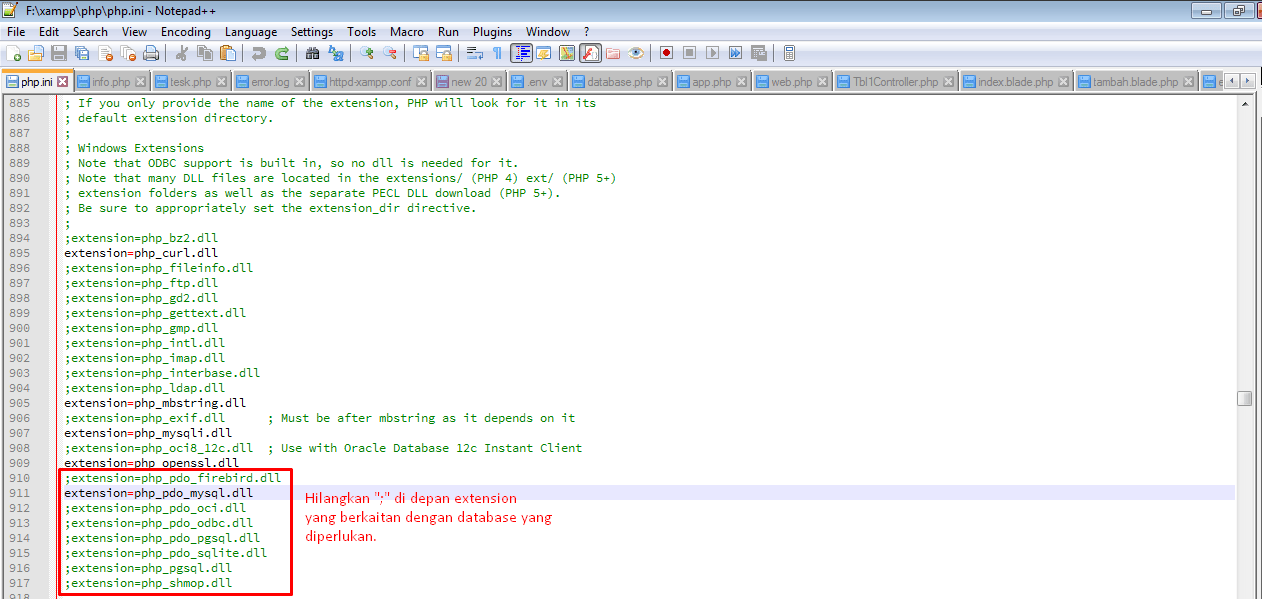This screenshot has width=1262, height=599.
Task: Click the Undo toolbar icon
Action: point(257,52)
